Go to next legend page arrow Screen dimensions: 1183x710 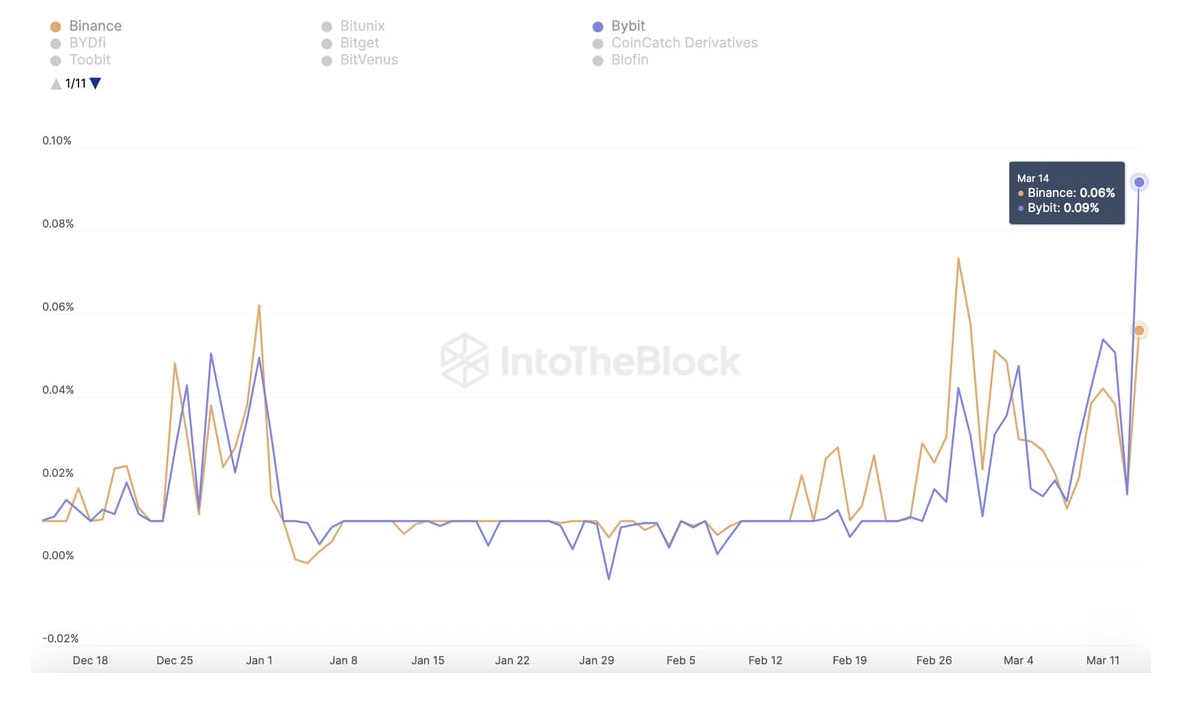coord(96,84)
